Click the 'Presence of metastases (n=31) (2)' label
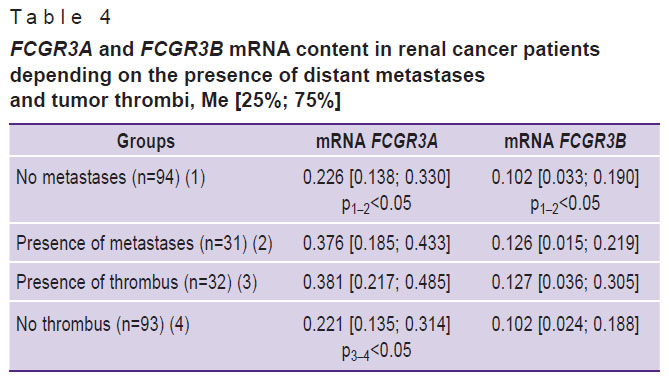 (144, 244)
